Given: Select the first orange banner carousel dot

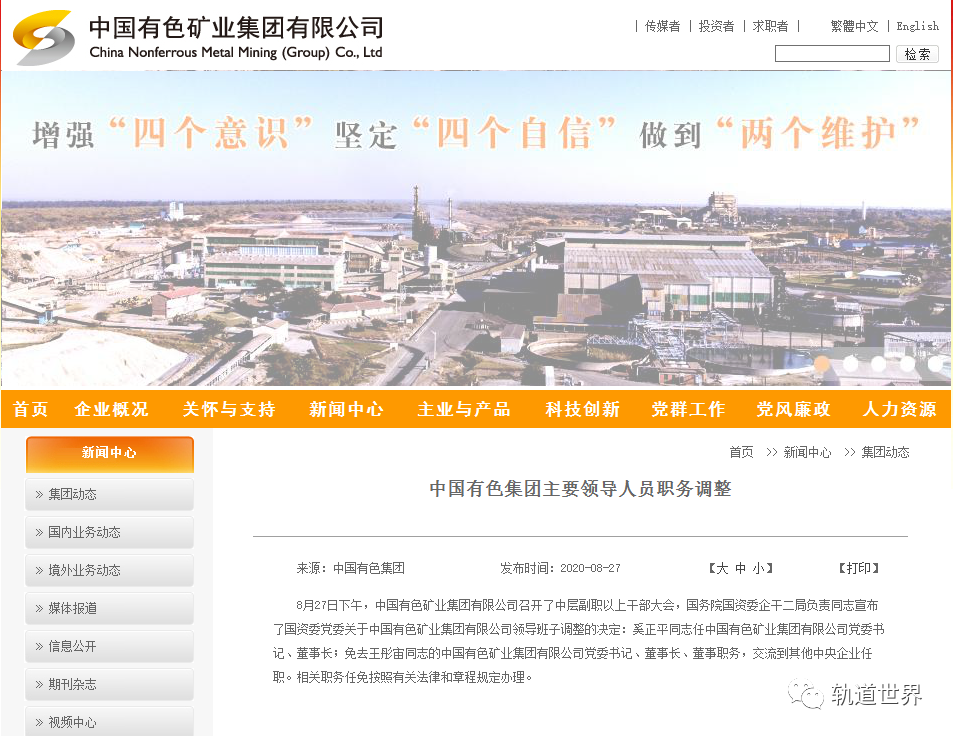Looking at the screenshot, I should tap(822, 363).
